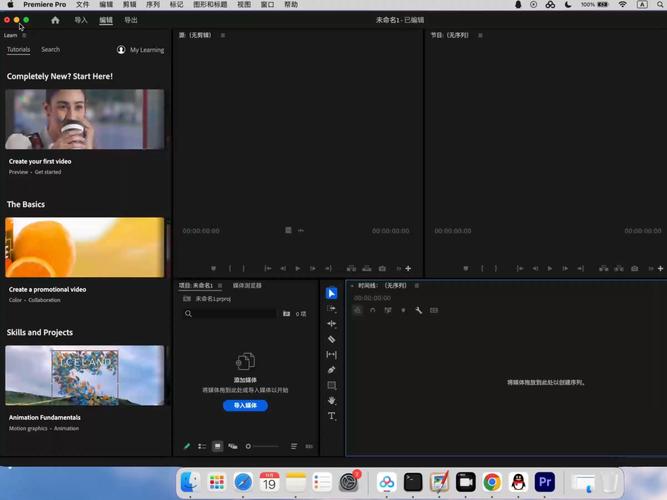Select the Hand tool

coord(332,401)
